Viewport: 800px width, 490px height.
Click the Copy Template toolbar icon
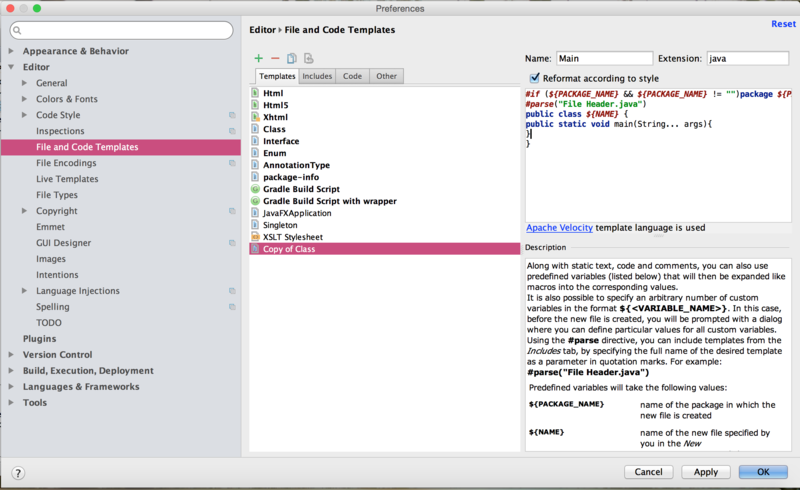point(292,58)
